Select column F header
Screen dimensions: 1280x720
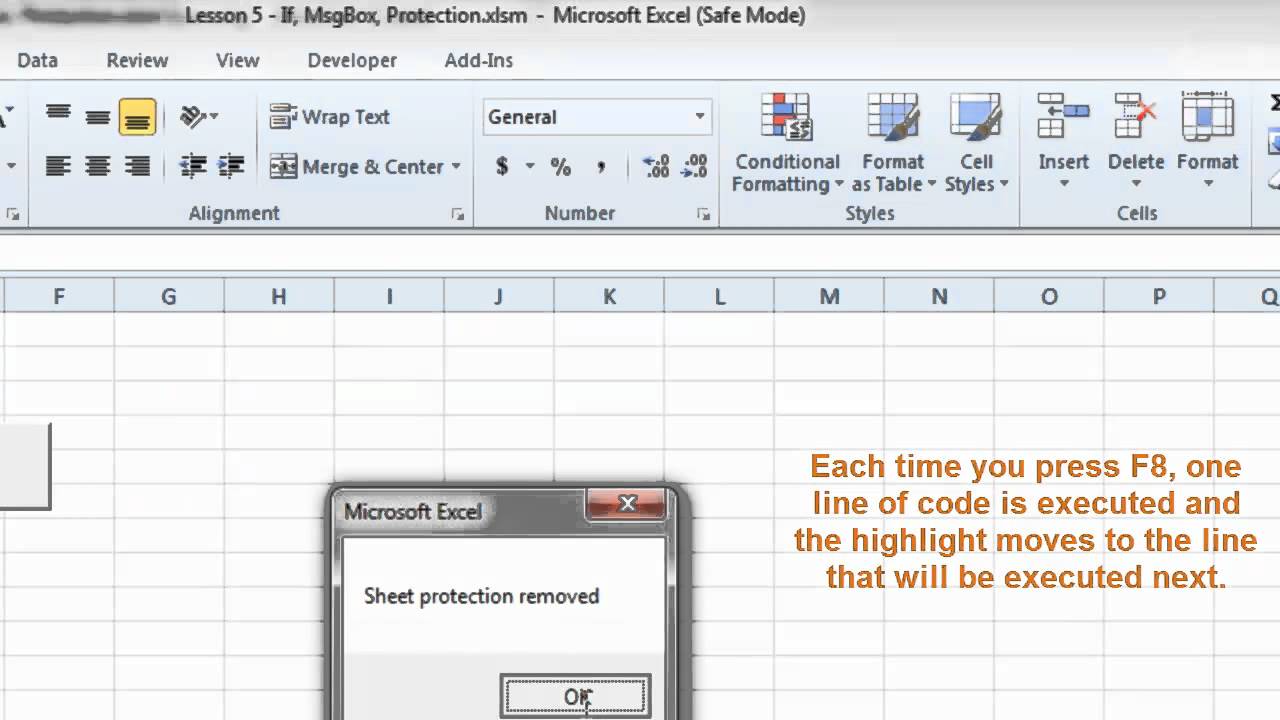59,296
